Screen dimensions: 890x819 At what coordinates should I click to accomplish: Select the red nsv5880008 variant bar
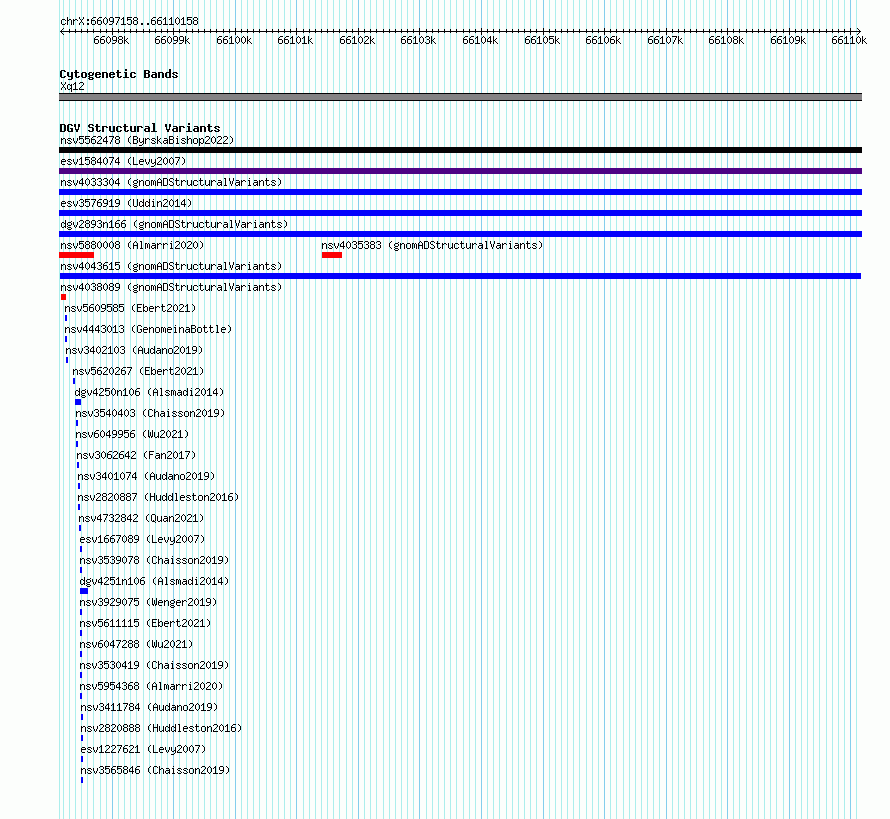(x=77, y=255)
